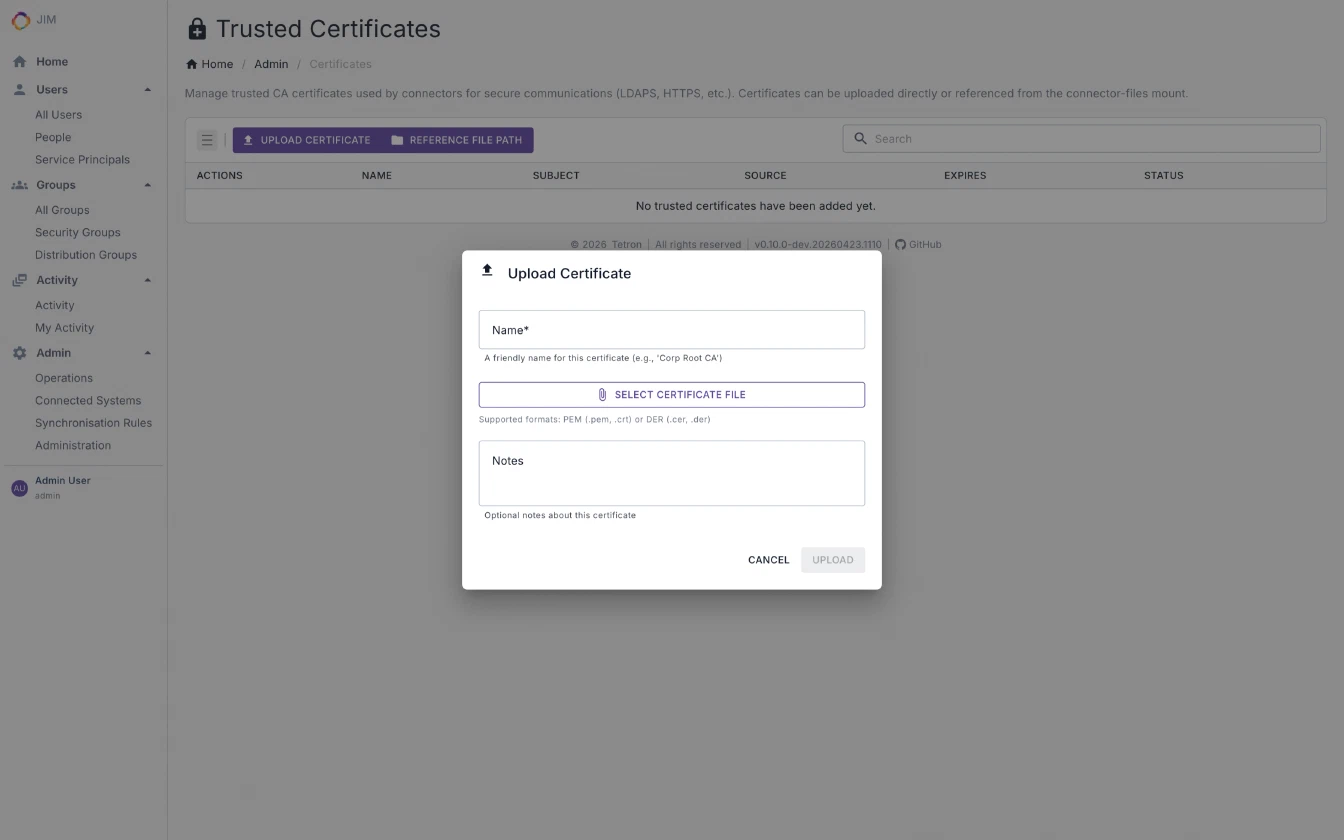The image size is (1344, 840).
Task: Click the search magnifier icon
Action: tap(861, 138)
